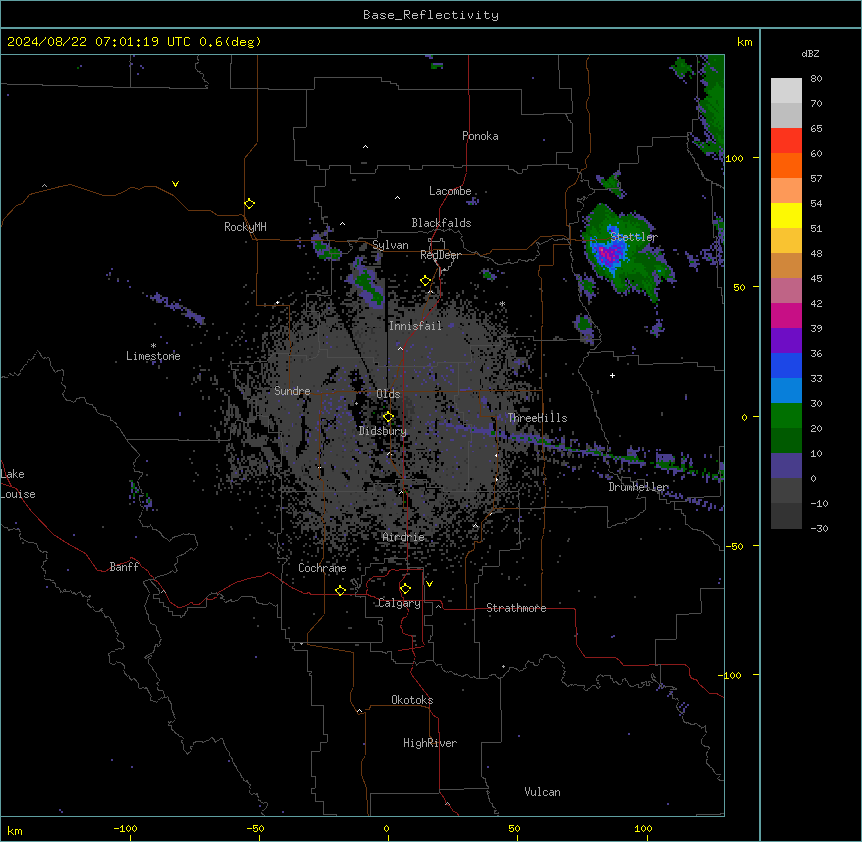Click the magenta storm core near Stettler
The height and width of the screenshot is (842, 862).
pyautogui.click(x=607, y=254)
